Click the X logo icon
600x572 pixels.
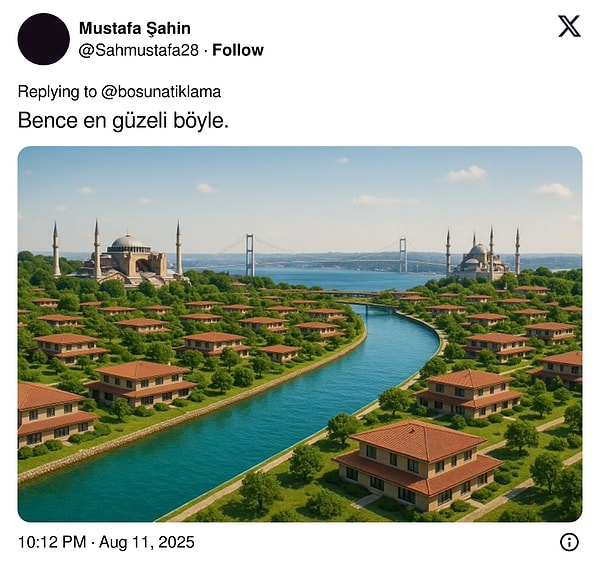pos(569,27)
